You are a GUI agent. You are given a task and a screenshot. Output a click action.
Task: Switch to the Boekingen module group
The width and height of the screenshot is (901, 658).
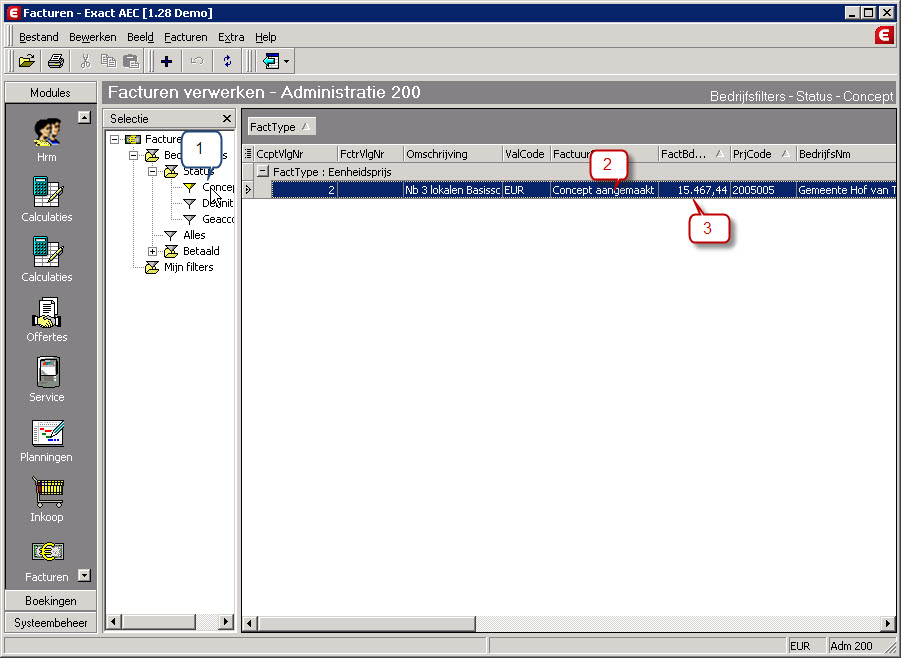[51, 601]
